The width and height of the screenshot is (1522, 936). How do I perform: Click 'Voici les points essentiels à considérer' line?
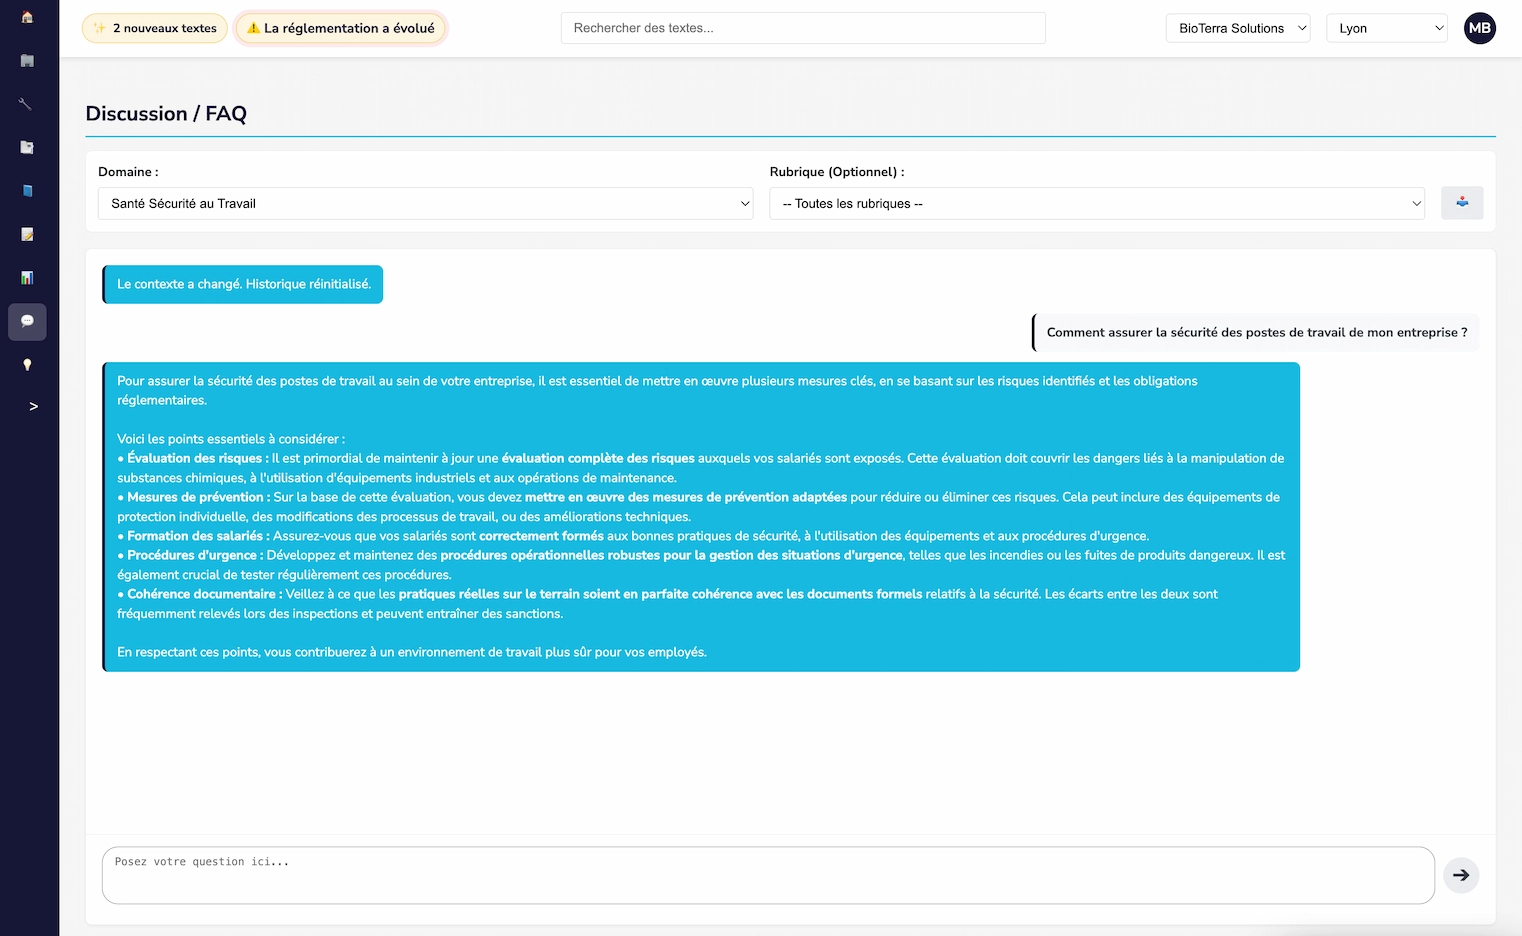click(x=231, y=439)
